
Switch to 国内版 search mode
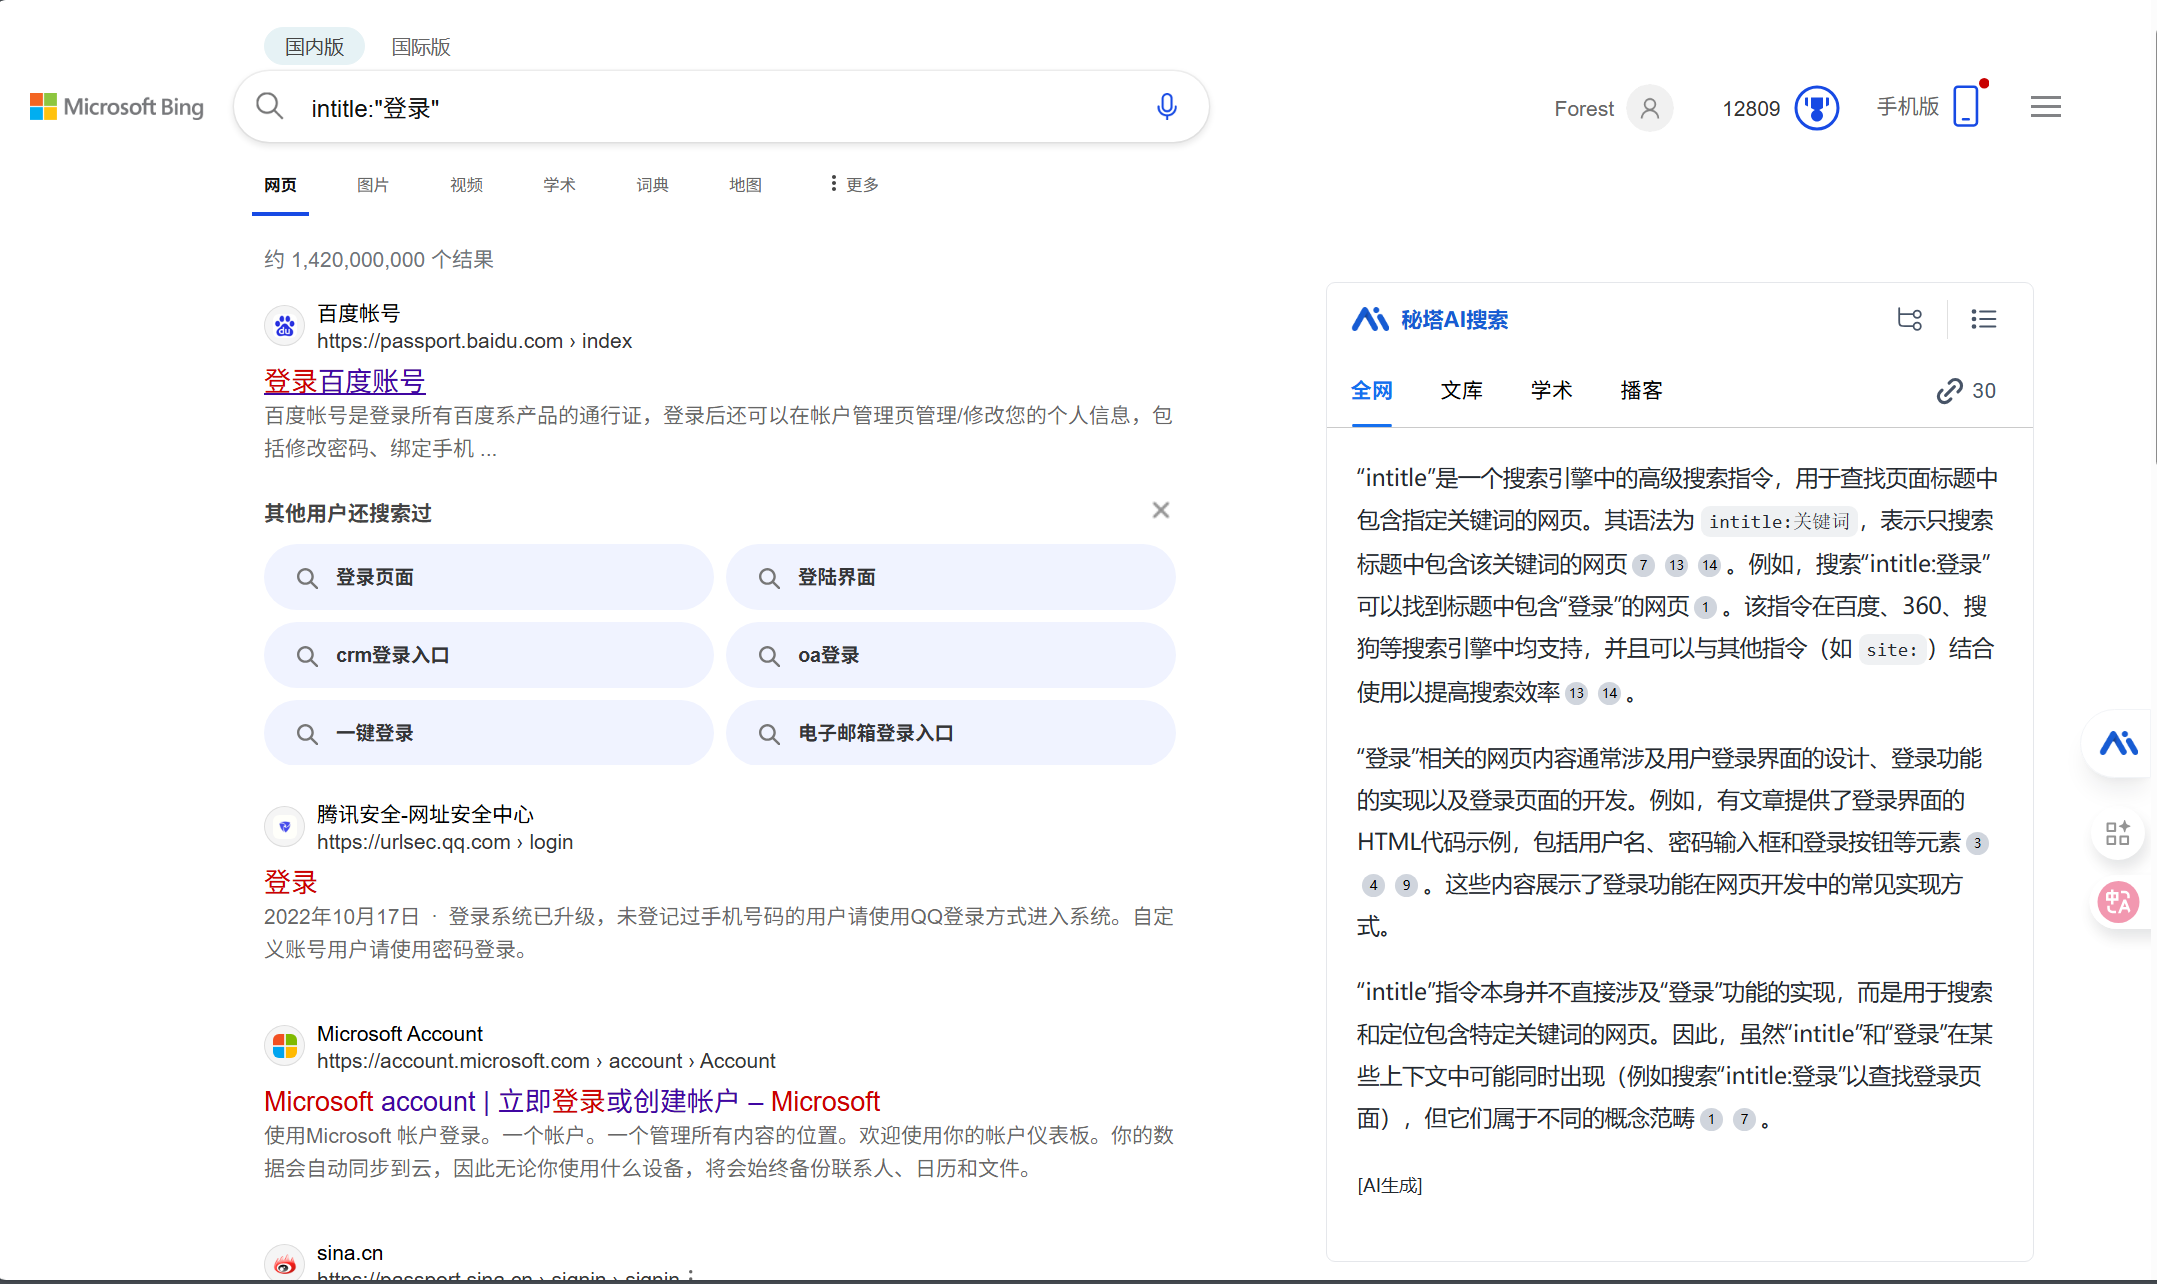(314, 47)
